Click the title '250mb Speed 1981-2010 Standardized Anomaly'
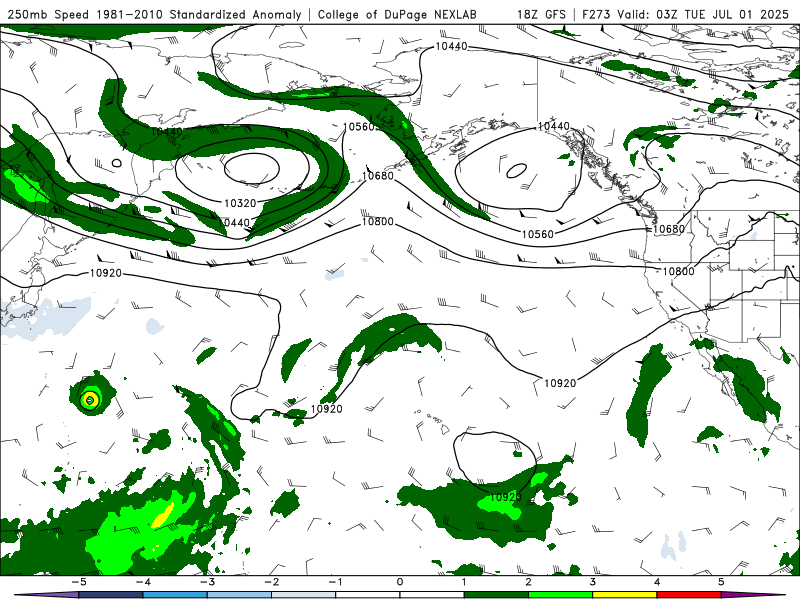Image resolution: width=800 pixels, height=600 pixels. 155,14
